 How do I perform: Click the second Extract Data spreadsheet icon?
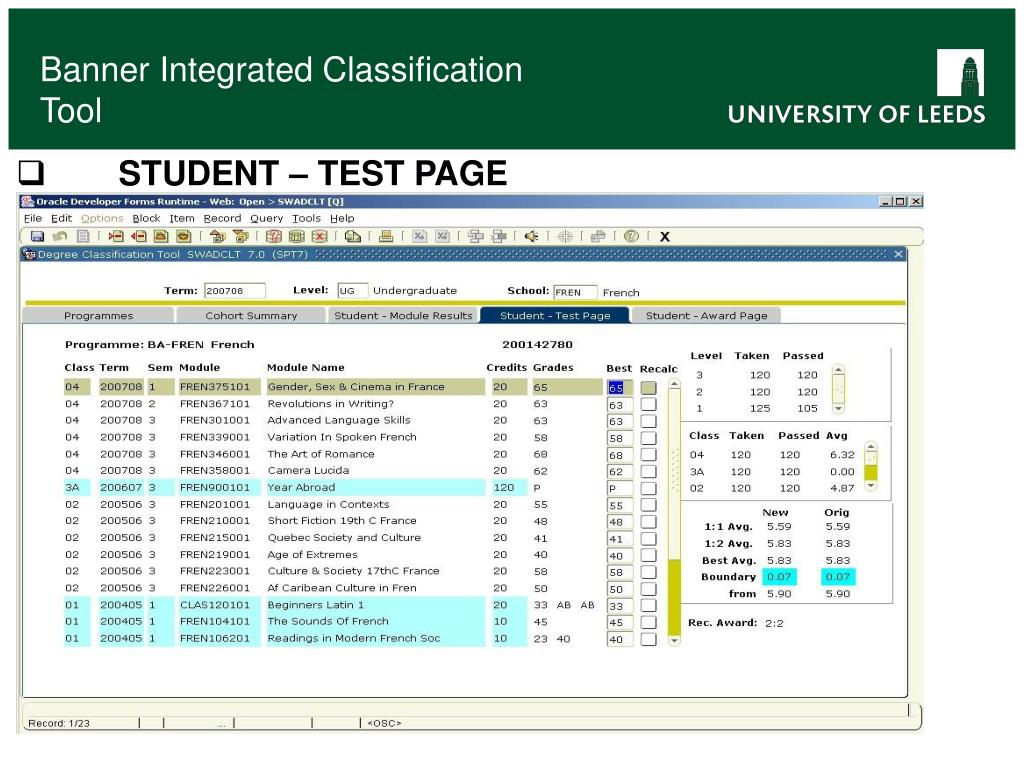442,236
